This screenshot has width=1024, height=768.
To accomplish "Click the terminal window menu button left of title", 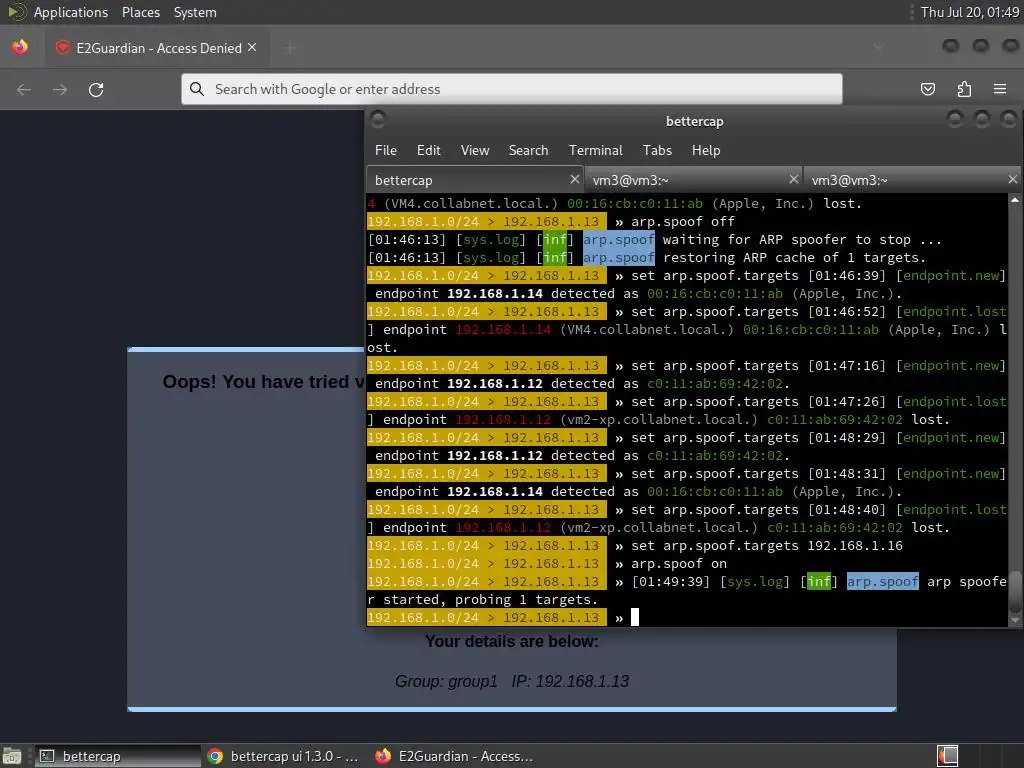I will pos(377,120).
